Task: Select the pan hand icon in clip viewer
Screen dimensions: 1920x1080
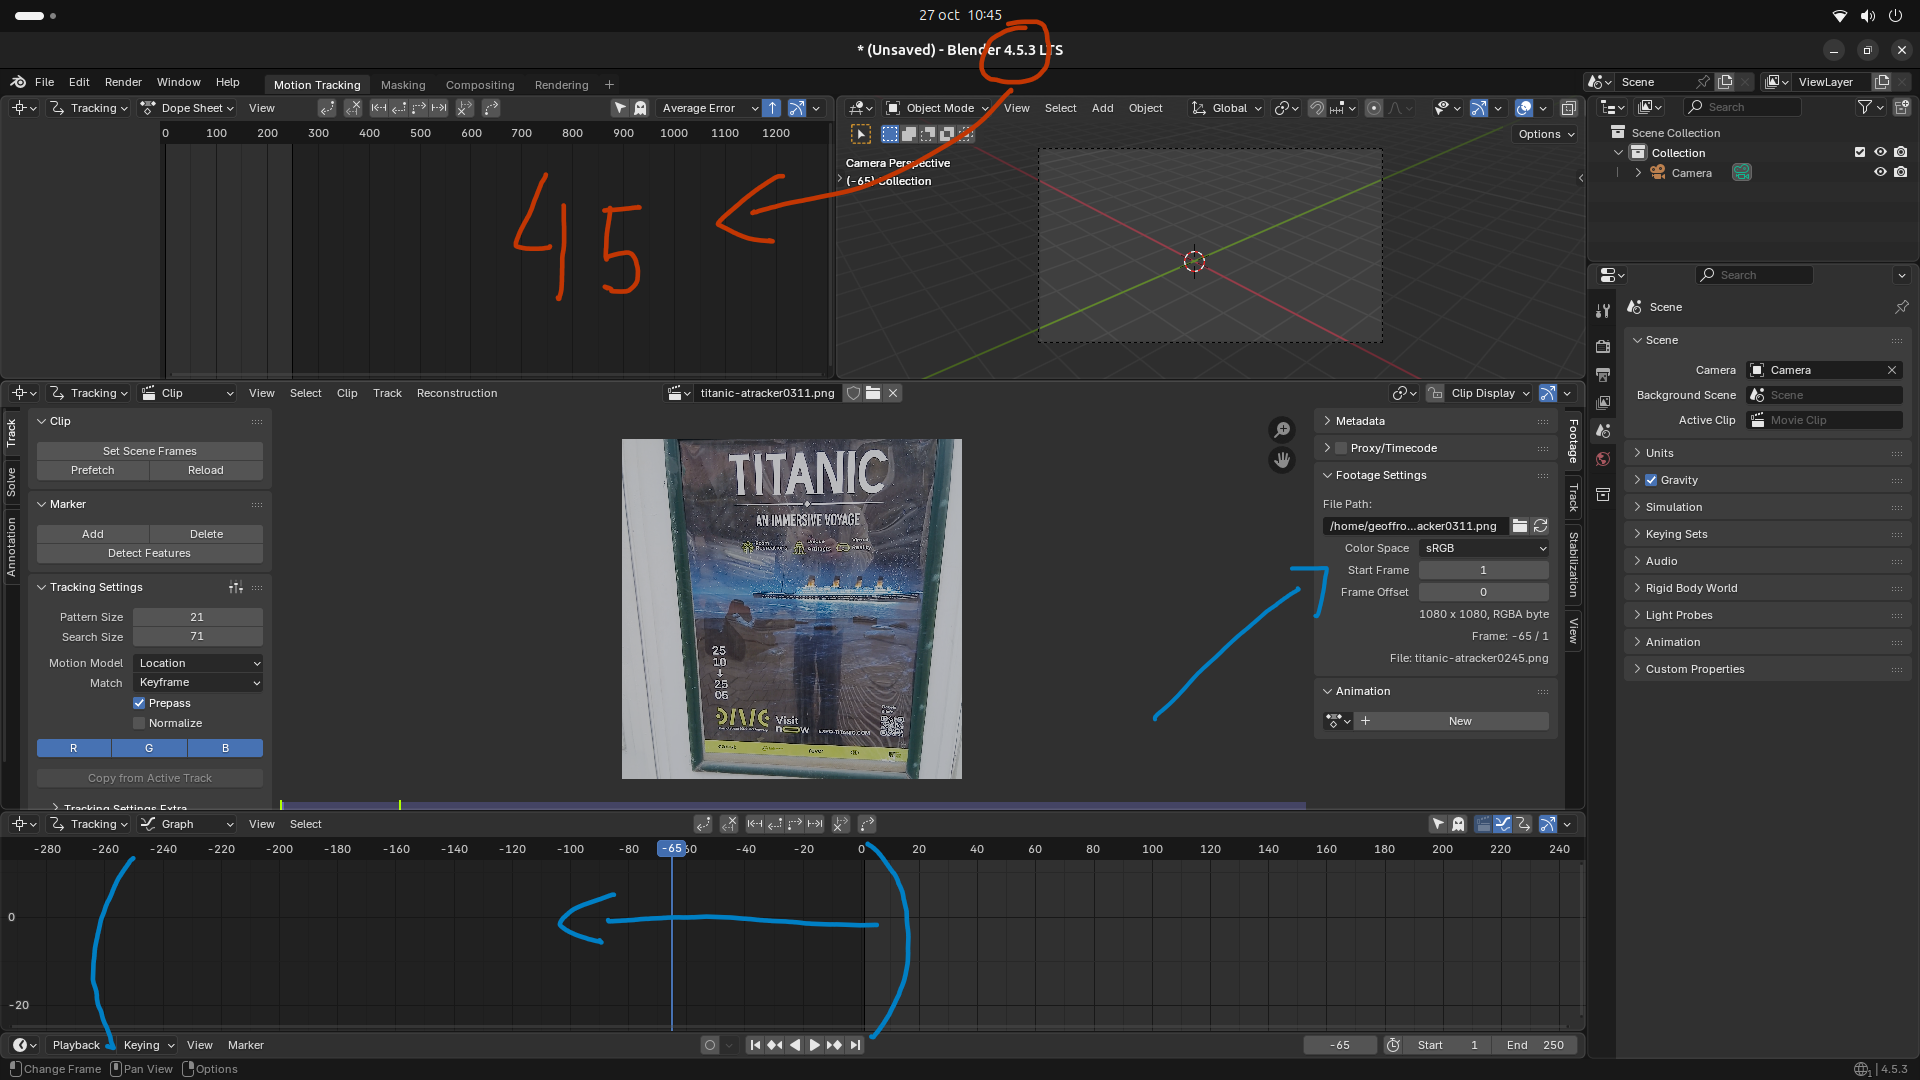Action: click(1282, 460)
